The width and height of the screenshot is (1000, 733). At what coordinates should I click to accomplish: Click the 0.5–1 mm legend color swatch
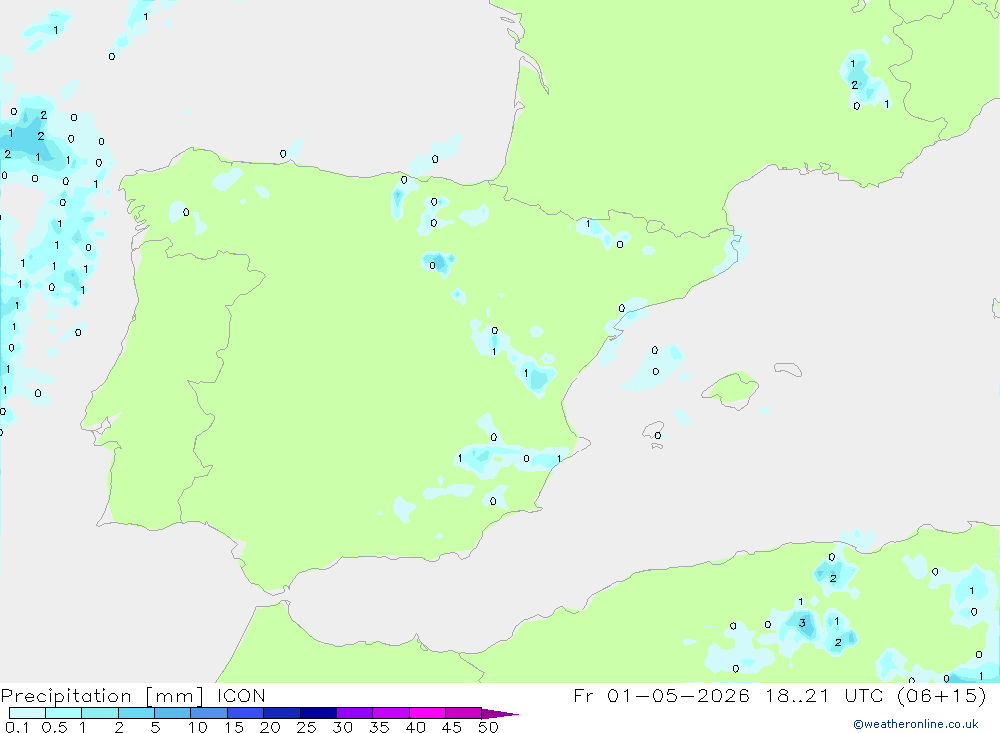tap(64, 713)
